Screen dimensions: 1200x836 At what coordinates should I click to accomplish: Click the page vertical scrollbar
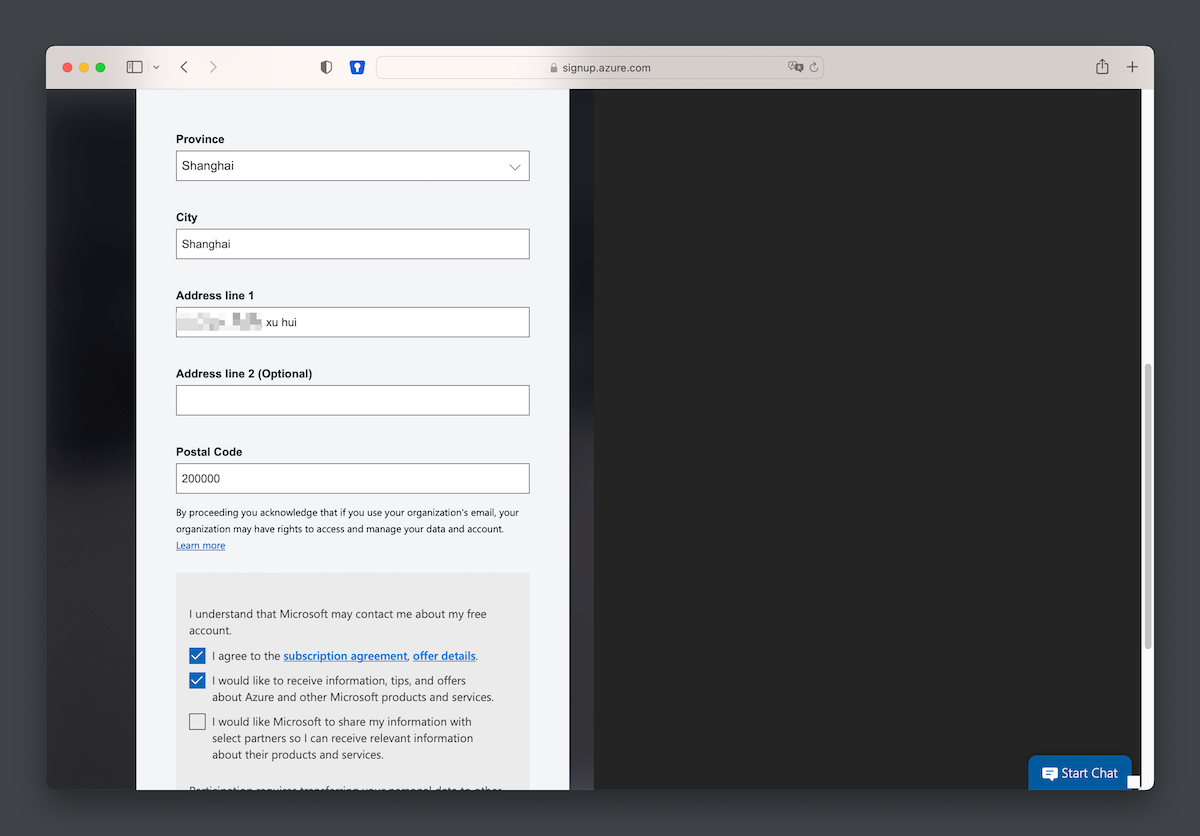point(1147,505)
